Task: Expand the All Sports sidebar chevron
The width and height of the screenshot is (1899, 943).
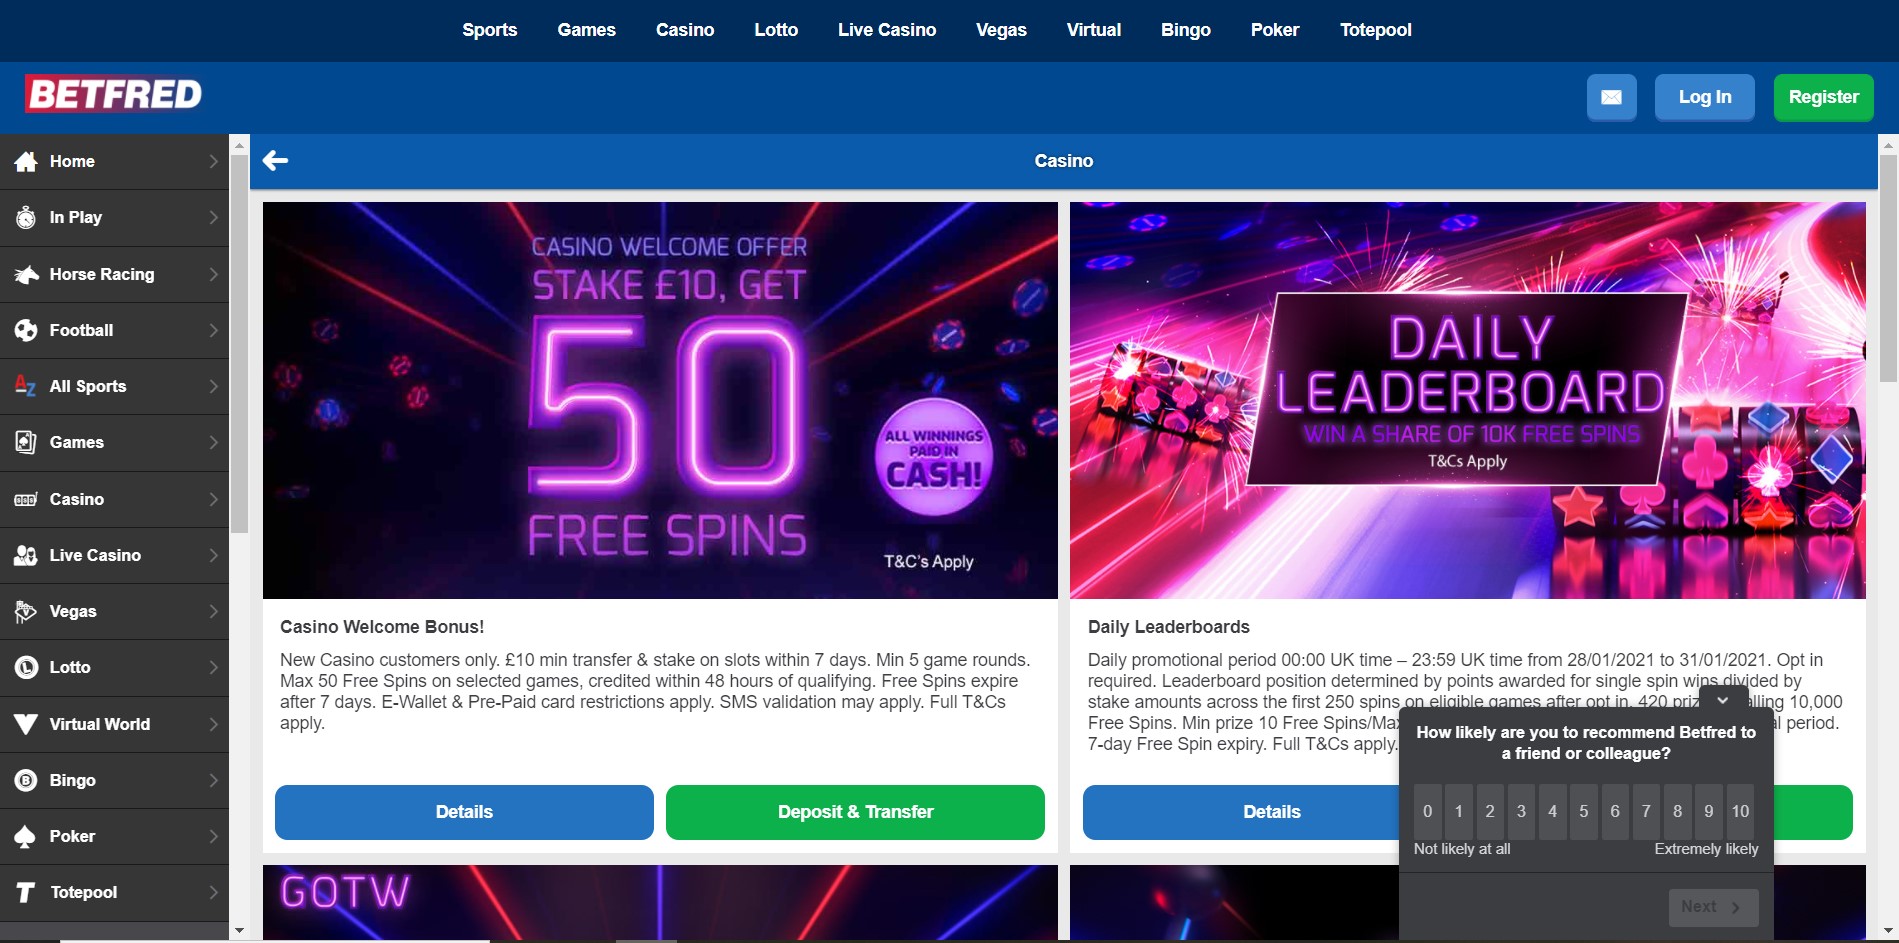Action: tap(213, 386)
